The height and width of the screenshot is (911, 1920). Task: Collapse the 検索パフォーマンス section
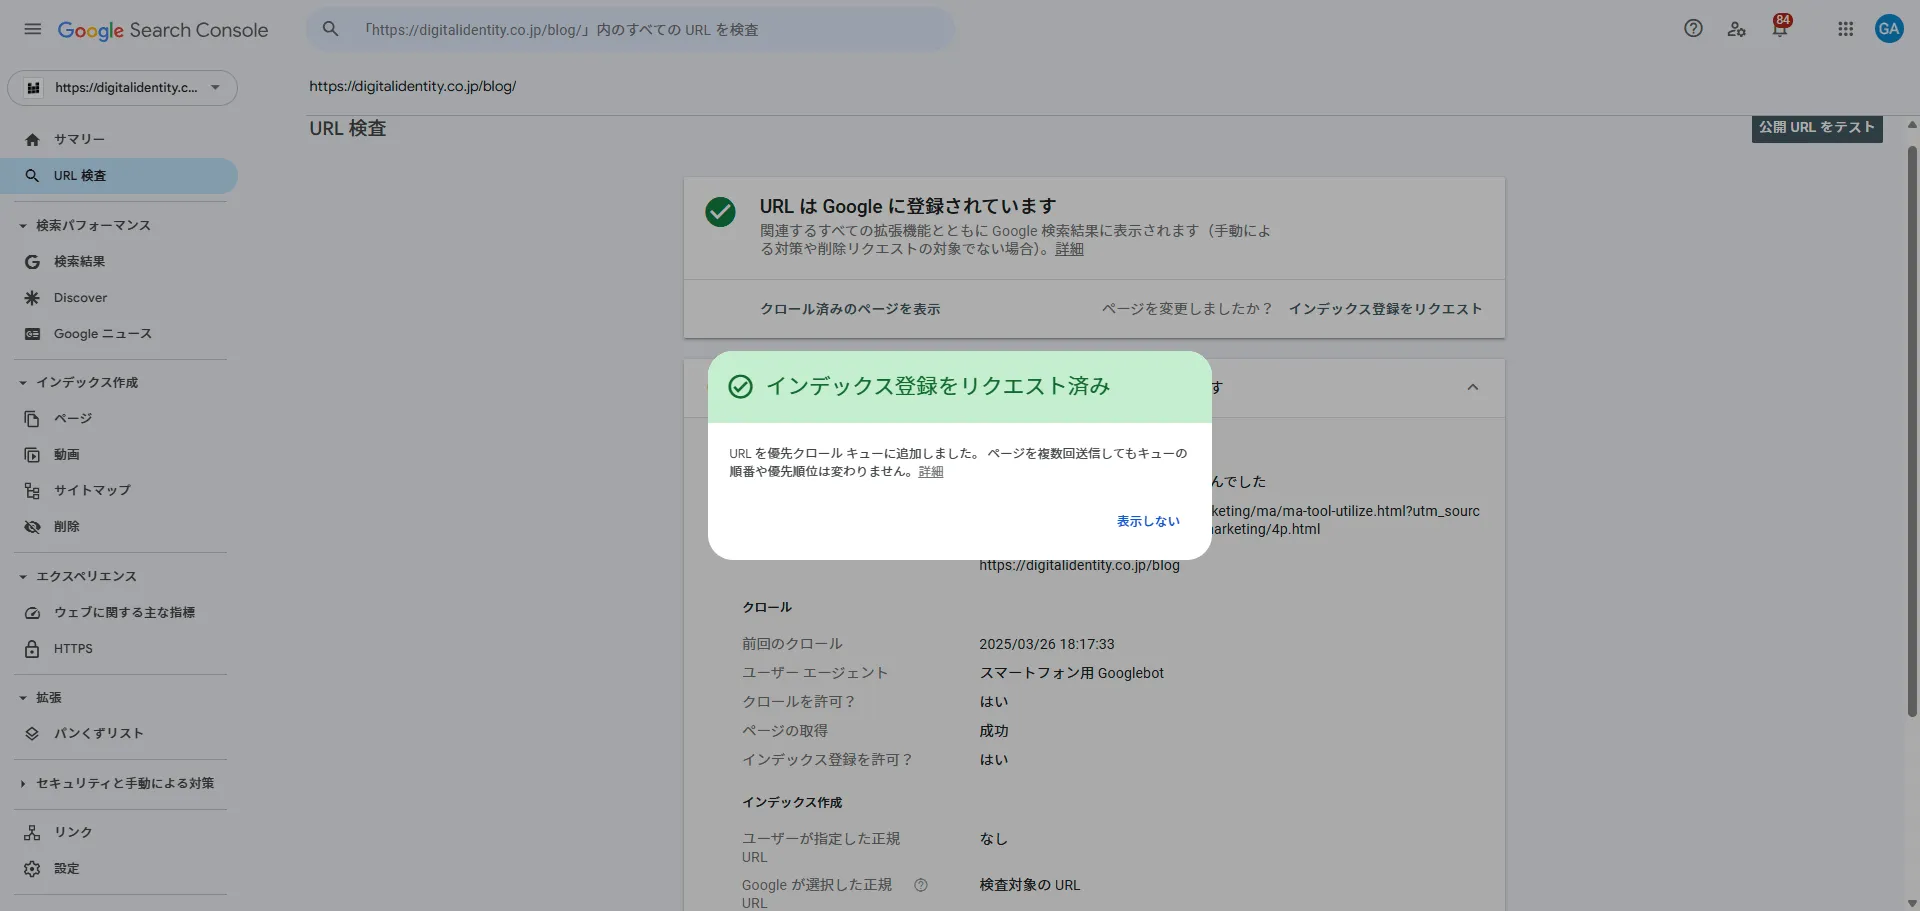(x=22, y=226)
